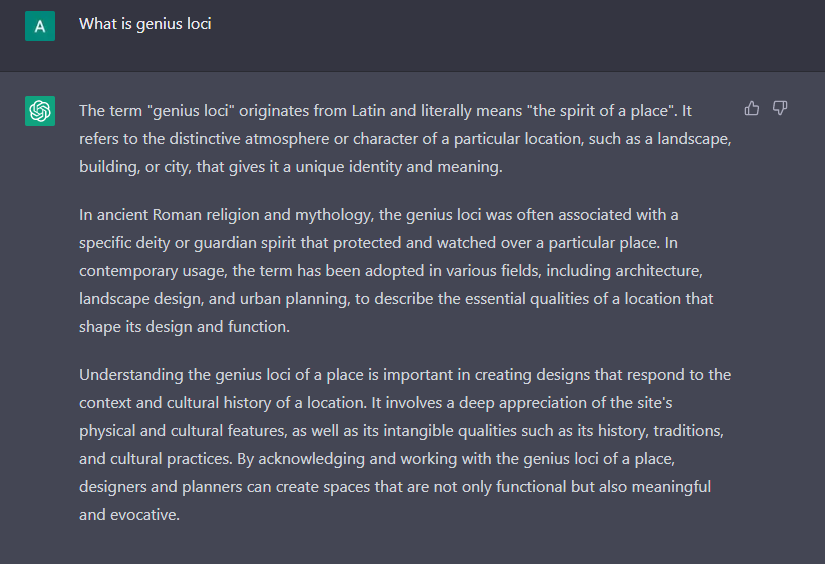Image resolution: width=825 pixels, height=564 pixels.
Task: Click the green user avatar labeled A
Action: (x=40, y=26)
